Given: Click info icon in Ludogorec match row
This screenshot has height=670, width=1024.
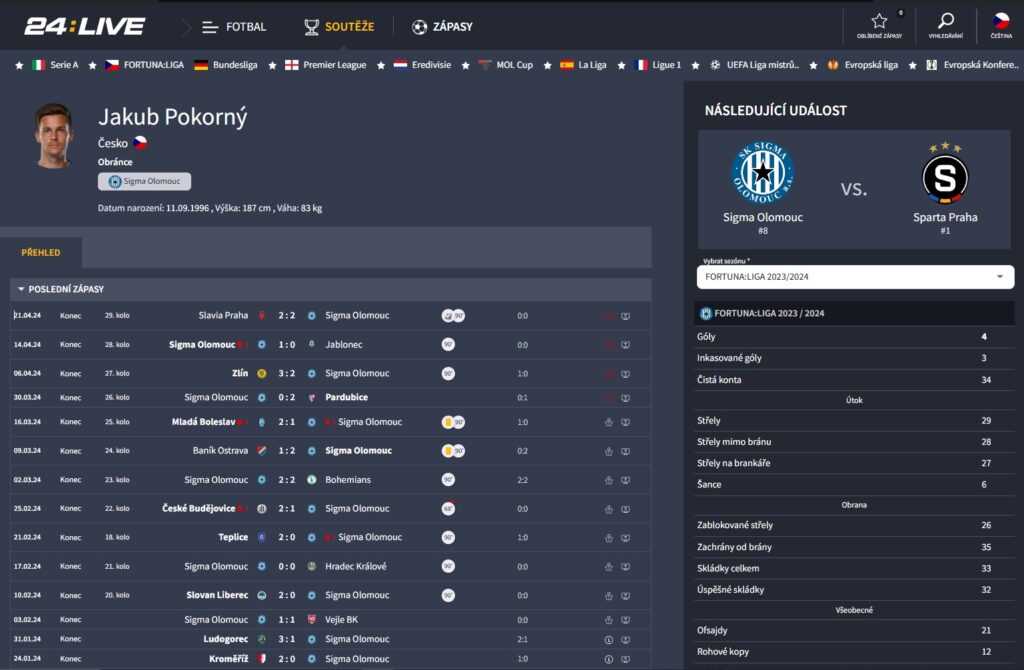Looking at the screenshot, I should point(608,639).
